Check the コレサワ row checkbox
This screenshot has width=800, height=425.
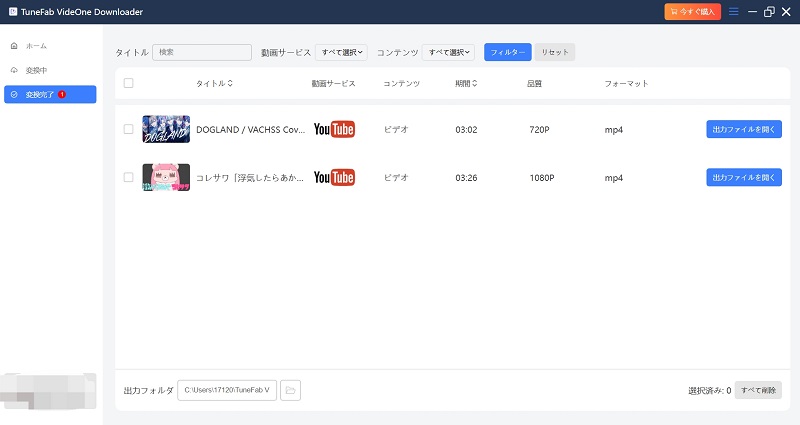(x=129, y=178)
